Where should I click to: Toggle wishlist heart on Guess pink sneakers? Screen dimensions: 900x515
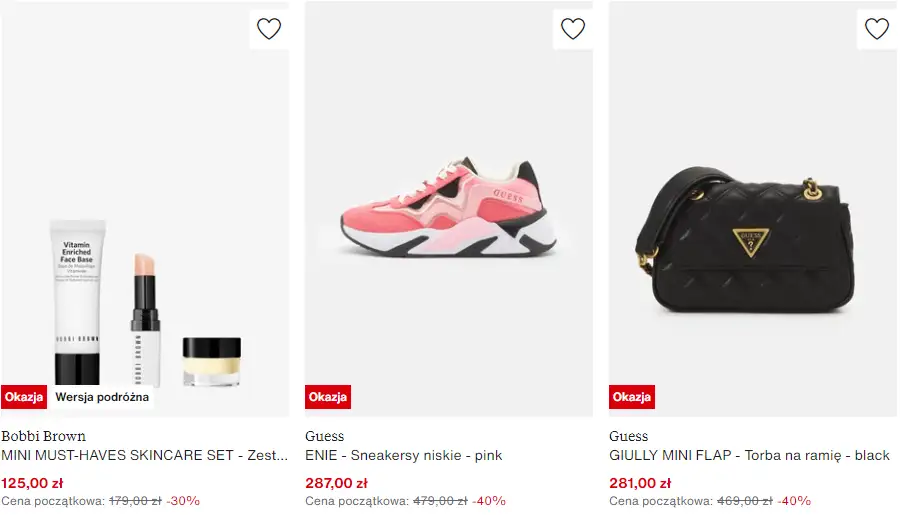[573, 29]
